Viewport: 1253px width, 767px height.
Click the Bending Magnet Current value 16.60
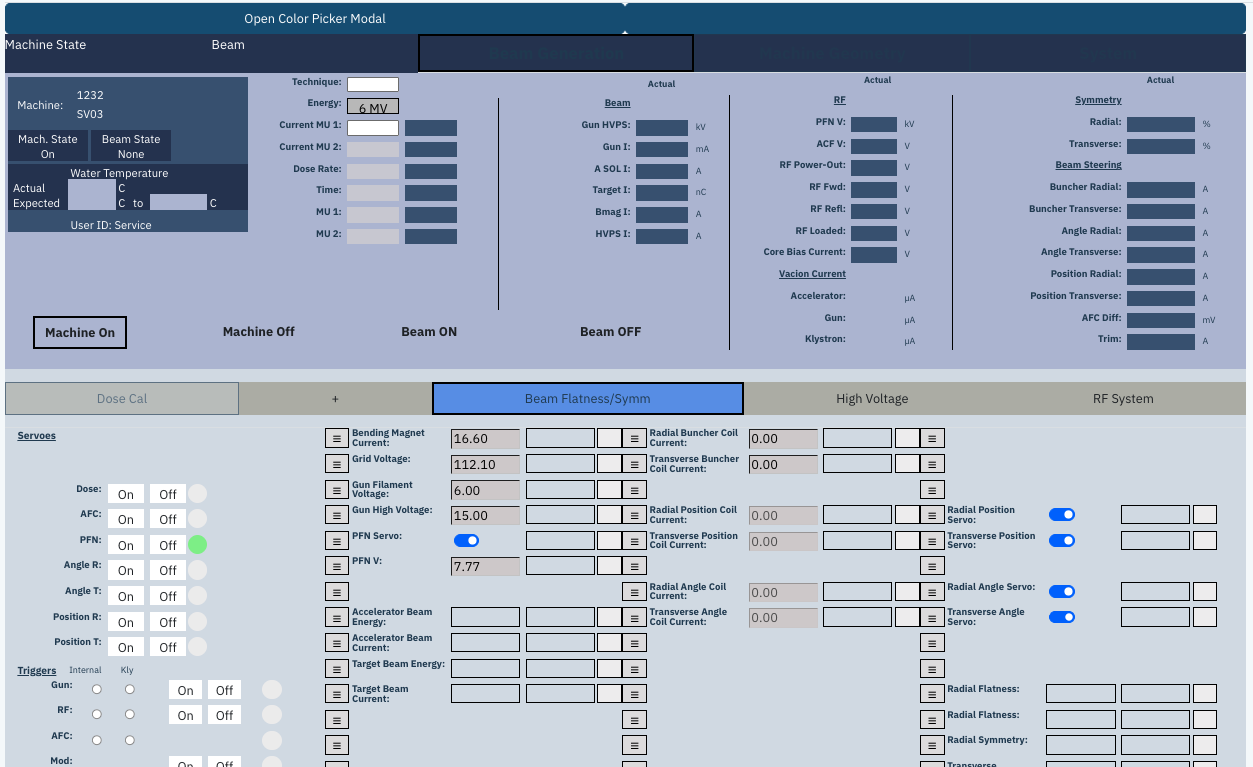(x=485, y=438)
